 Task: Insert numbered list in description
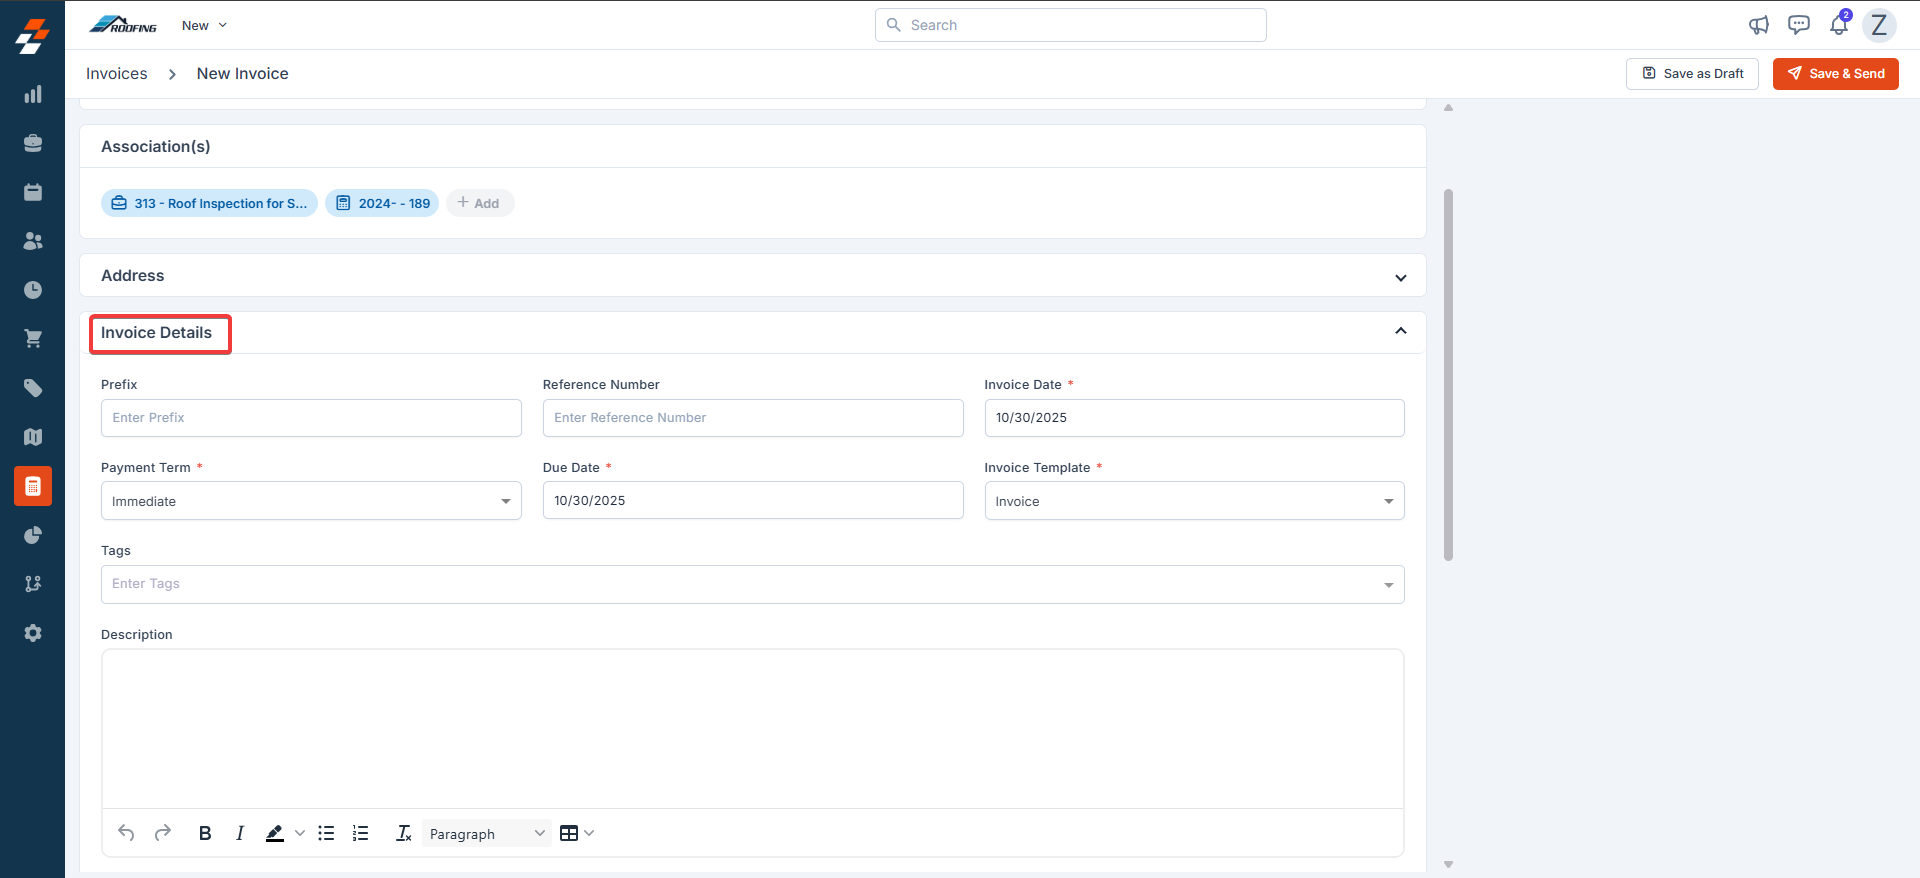click(x=361, y=833)
